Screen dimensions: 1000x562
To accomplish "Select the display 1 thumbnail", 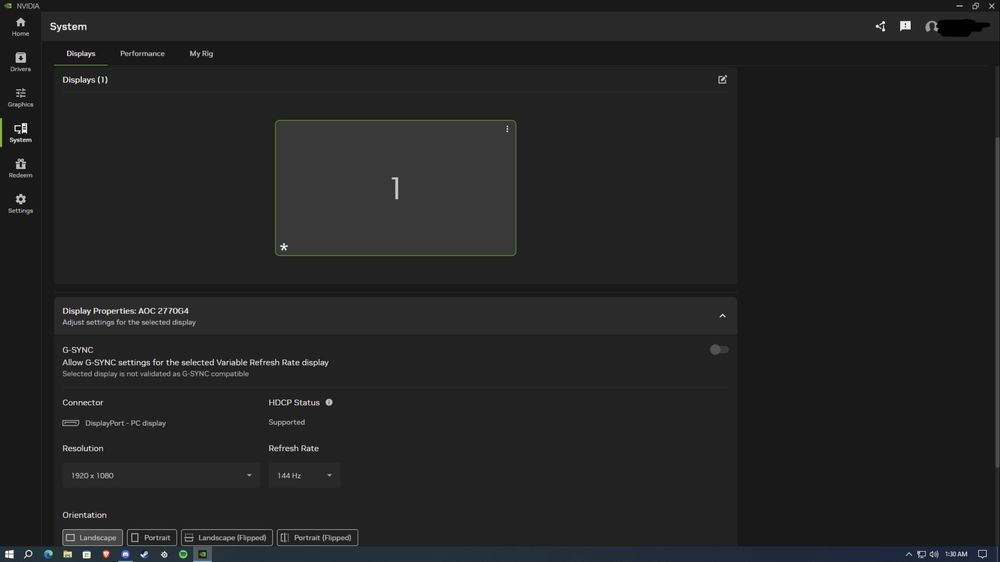I will pyautogui.click(x=395, y=188).
